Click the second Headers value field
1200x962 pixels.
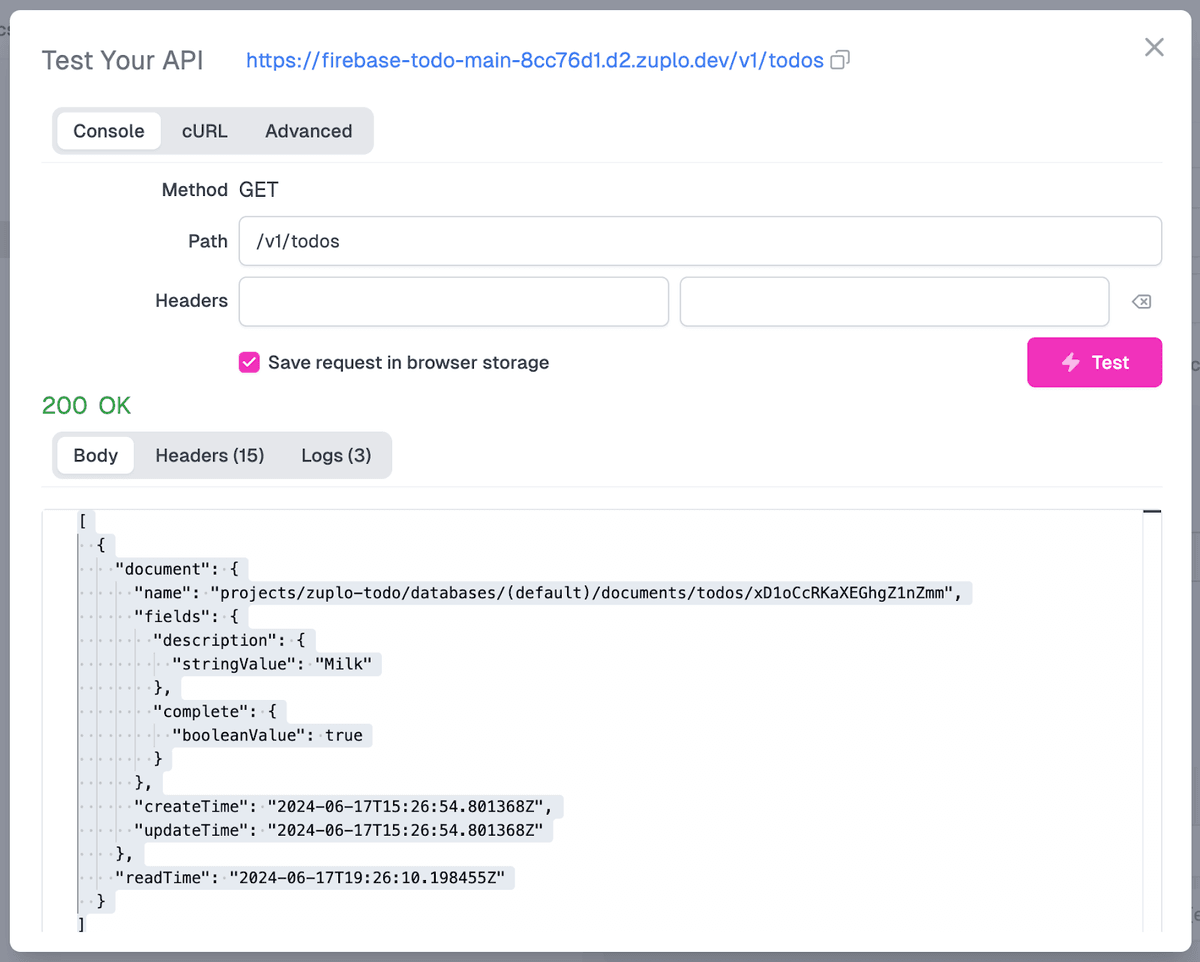894,301
